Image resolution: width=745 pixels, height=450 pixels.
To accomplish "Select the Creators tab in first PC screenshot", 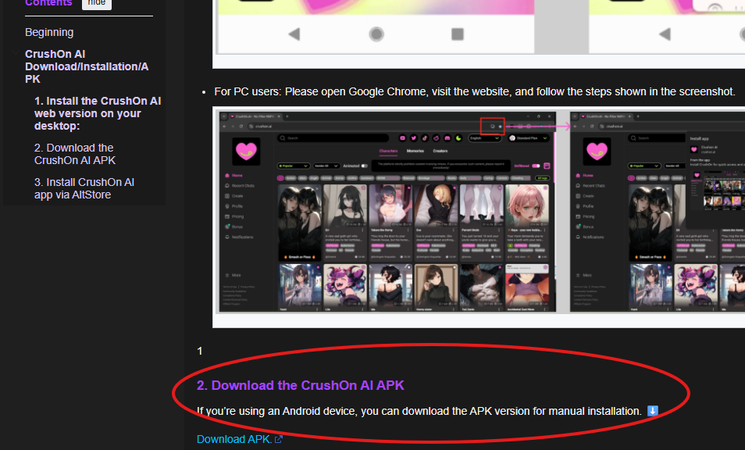I will [440, 151].
